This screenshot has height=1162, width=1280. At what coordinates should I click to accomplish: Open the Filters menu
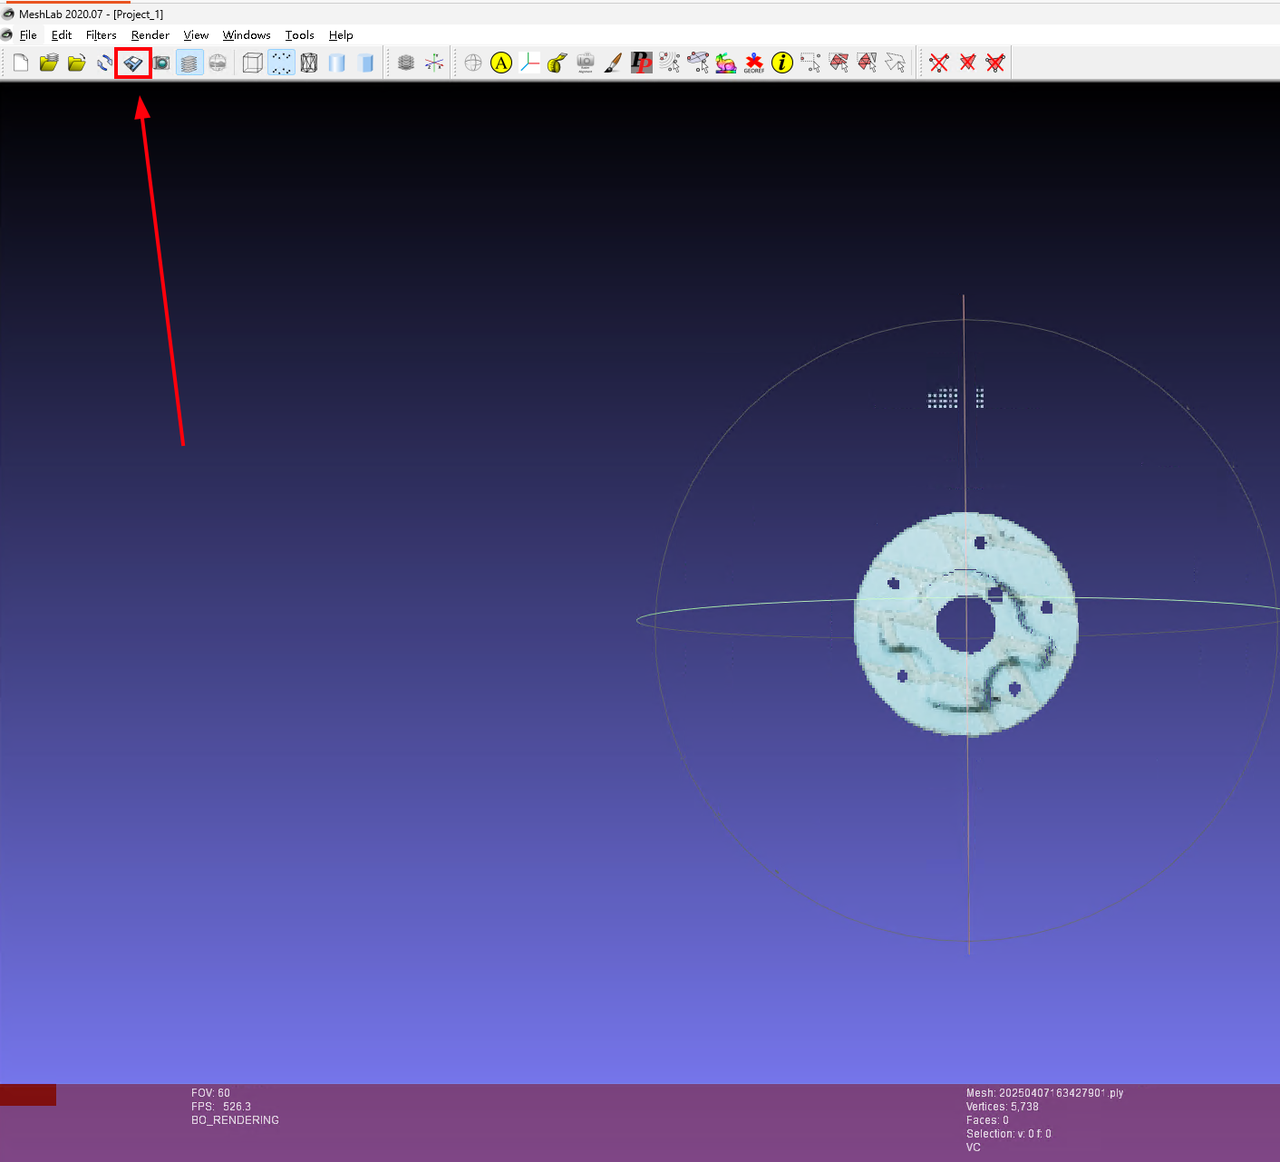101,35
